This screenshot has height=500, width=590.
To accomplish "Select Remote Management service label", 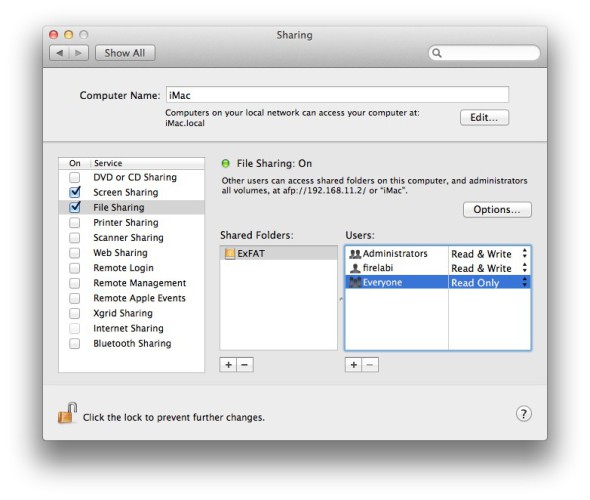I will 140,283.
